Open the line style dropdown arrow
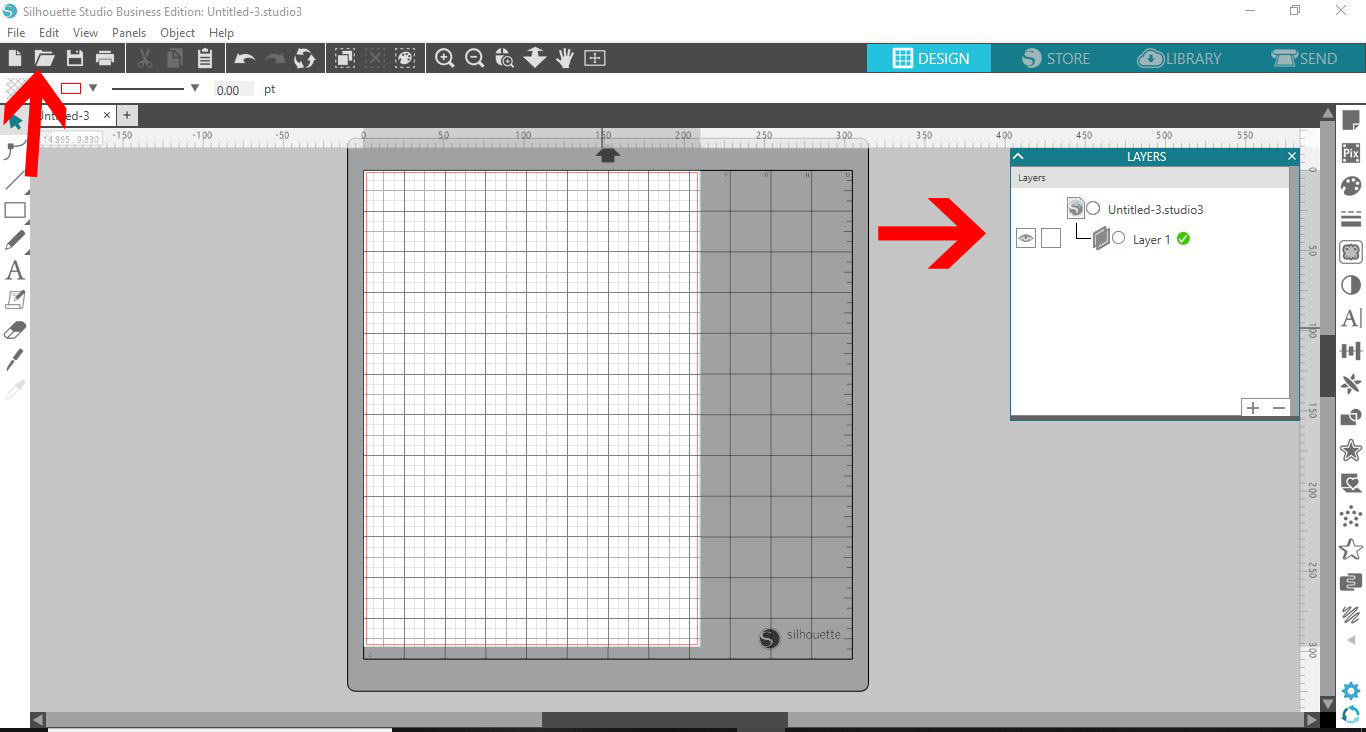This screenshot has height=732, width=1366. click(195, 88)
